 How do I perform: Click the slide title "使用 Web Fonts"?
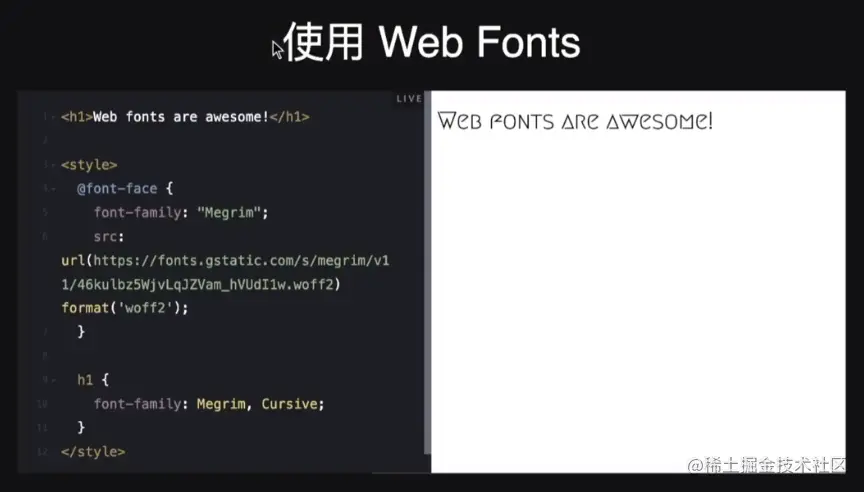pos(431,42)
